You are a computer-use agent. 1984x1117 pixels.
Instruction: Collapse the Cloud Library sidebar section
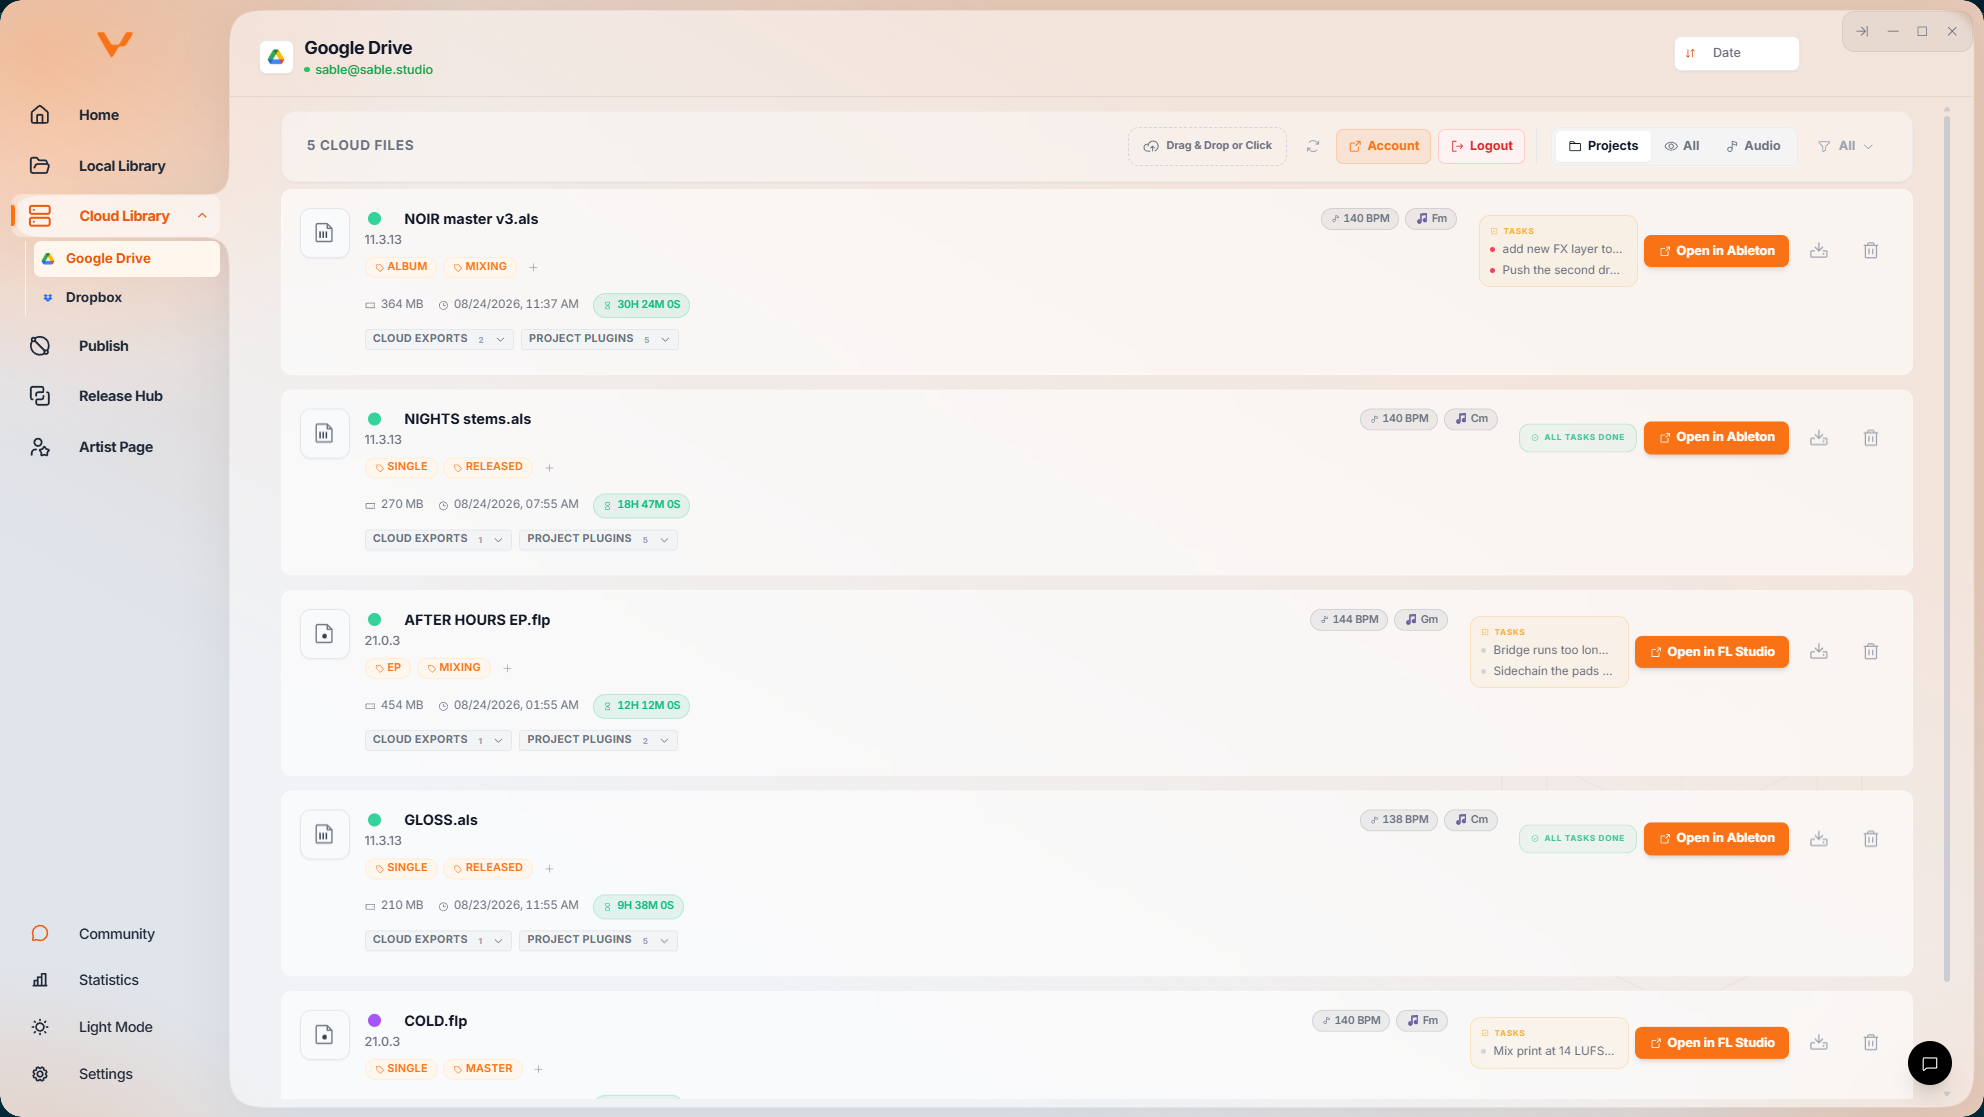click(x=202, y=216)
